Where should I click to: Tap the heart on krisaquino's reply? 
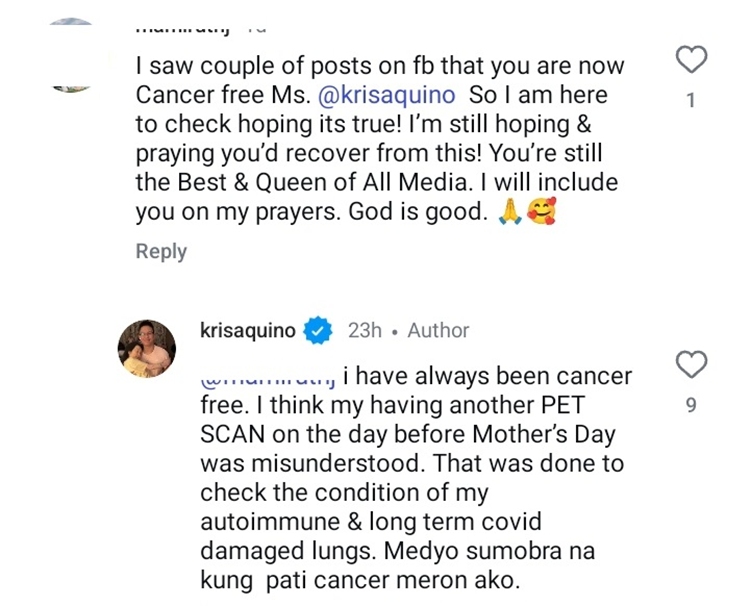click(x=691, y=365)
